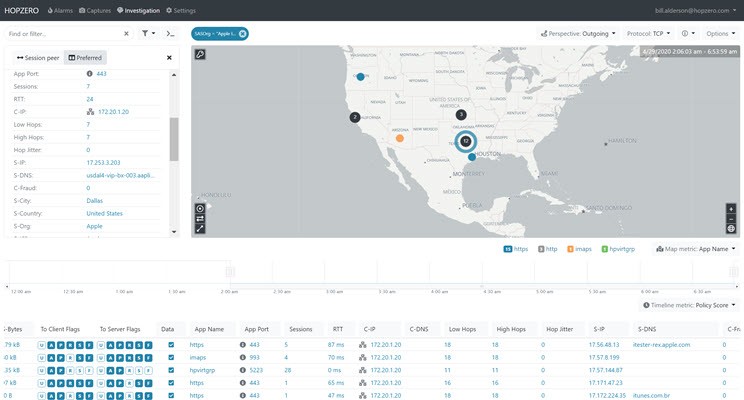744x400 pixels.
Task: Click the swap arrows icon on map
Action: pyautogui.click(x=200, y=218)
